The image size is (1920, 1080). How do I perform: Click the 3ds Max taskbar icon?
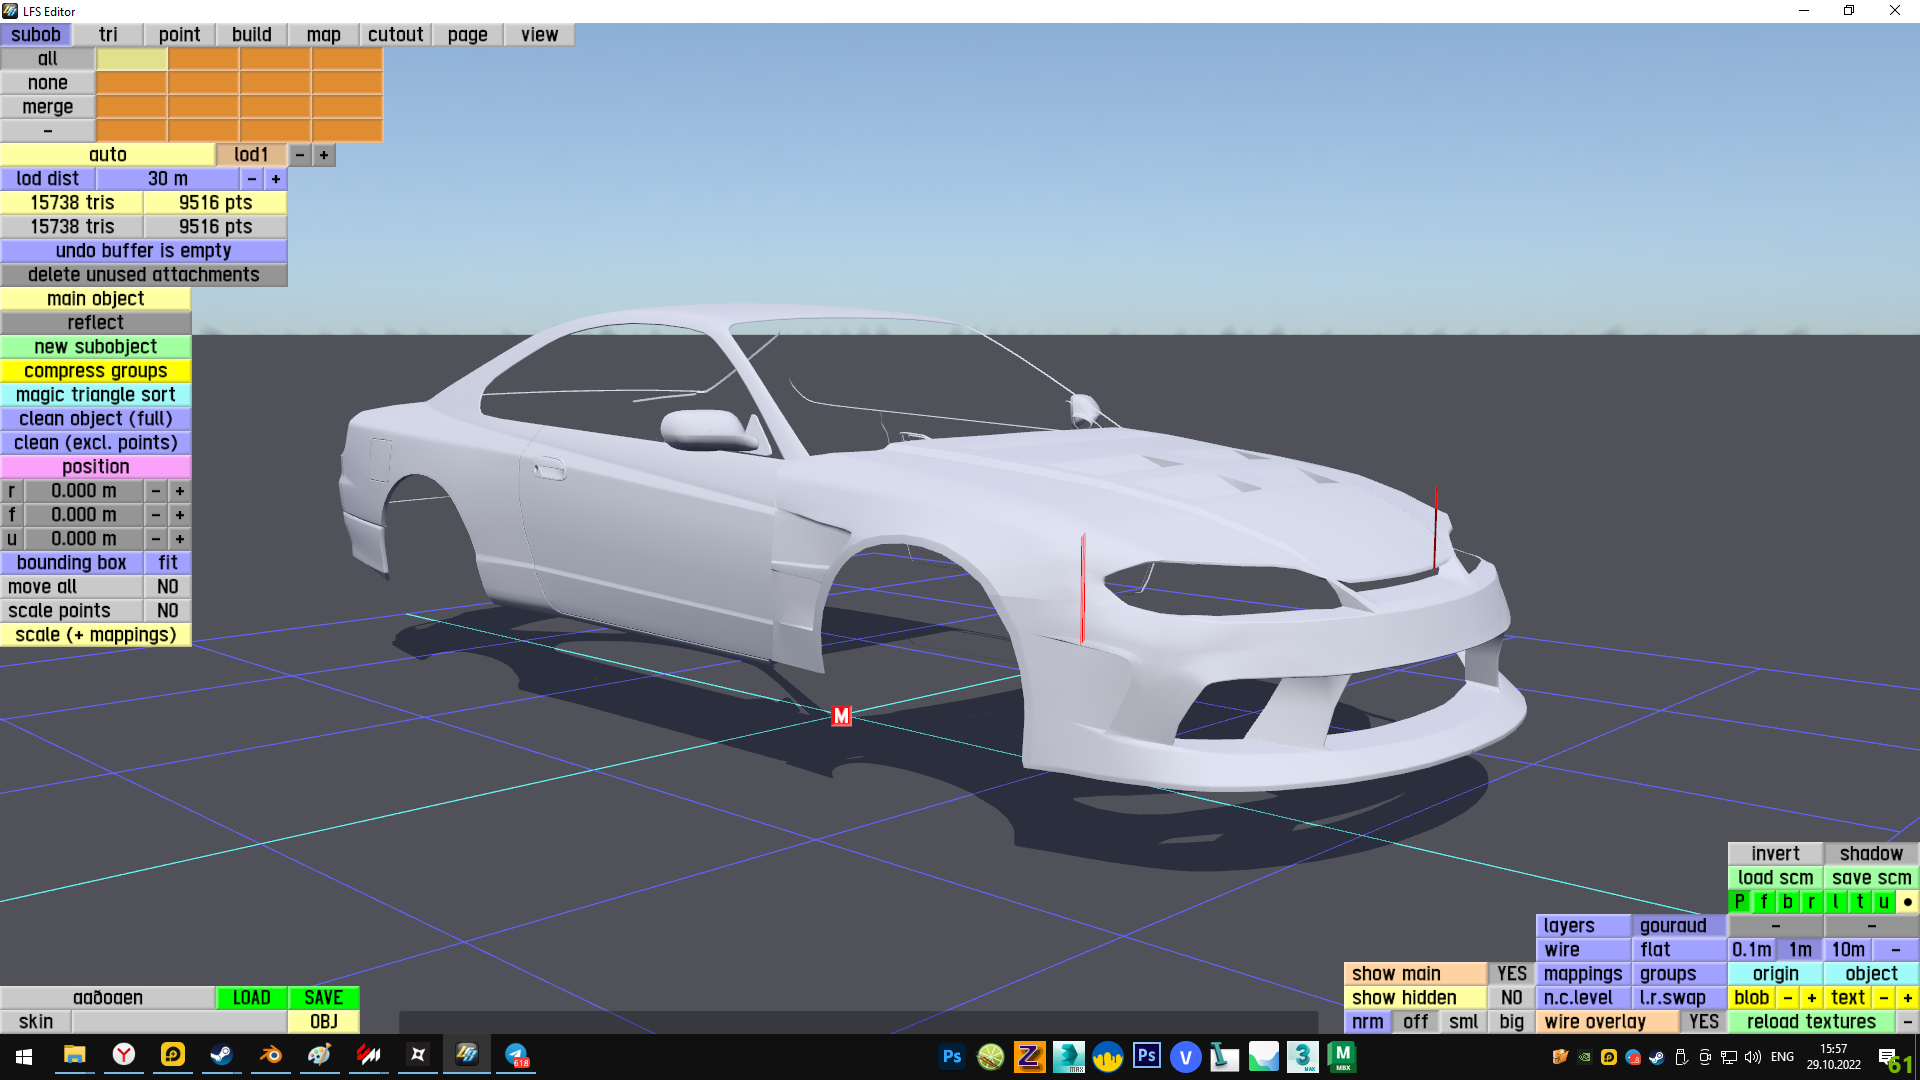[x=1302, y=1056]
